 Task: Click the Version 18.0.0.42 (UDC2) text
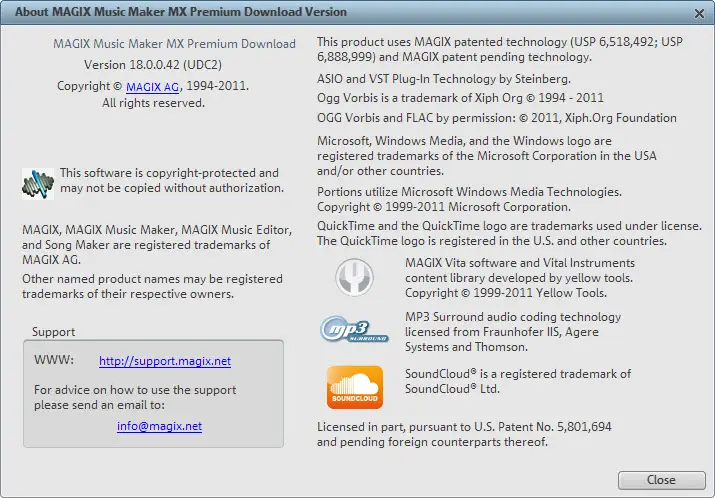[x=153, y=65]
